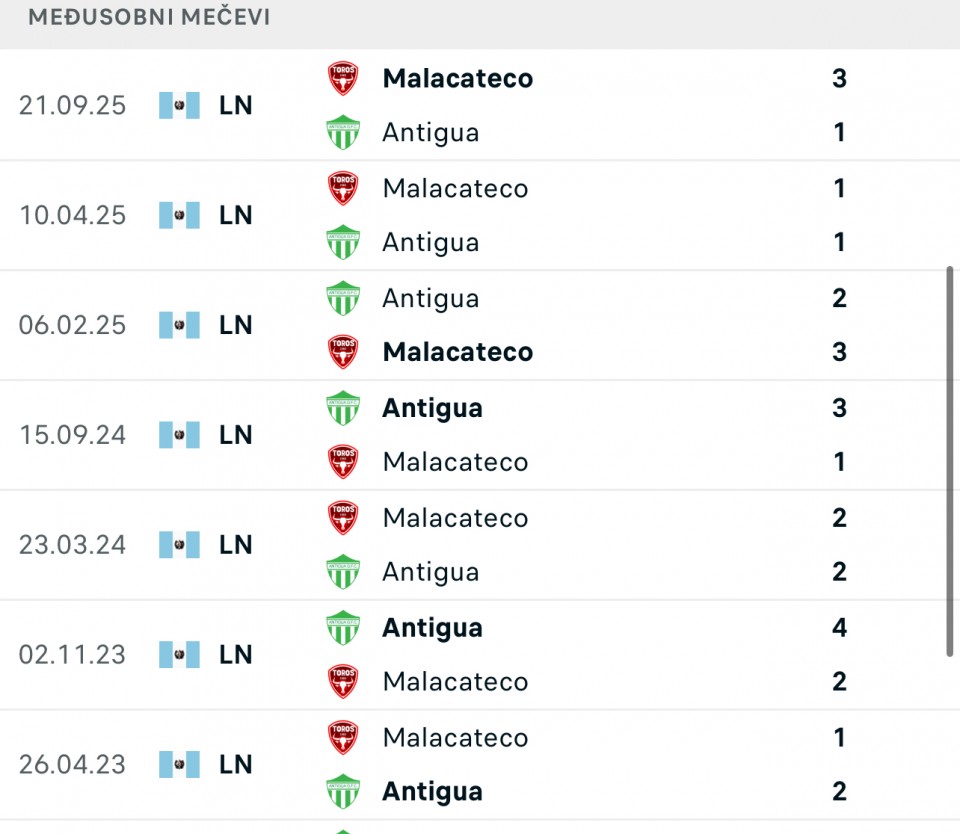Click the Međusobni mečevi section header

[x=149, y=18]
